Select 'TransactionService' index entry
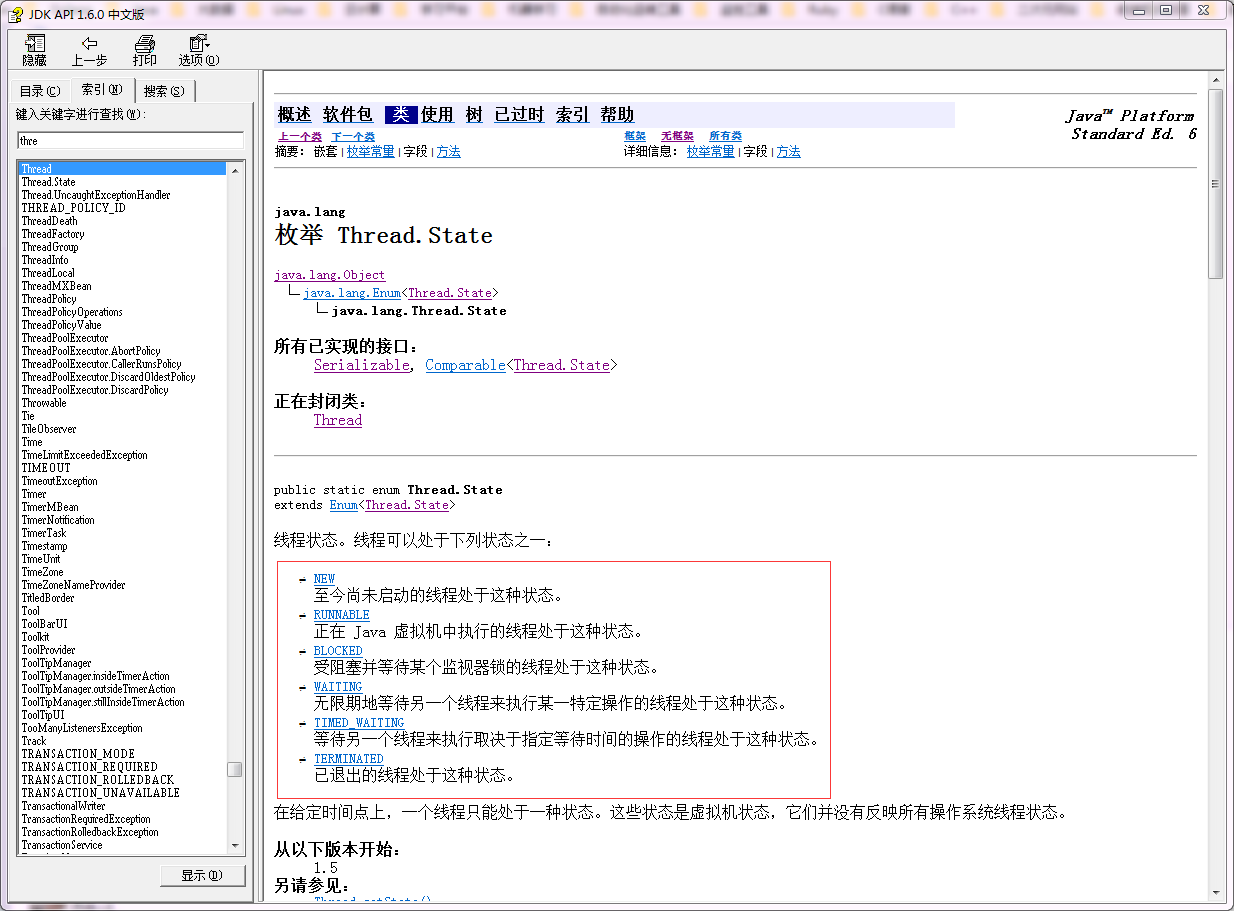 pyautogui.click(x=62, y=845)
